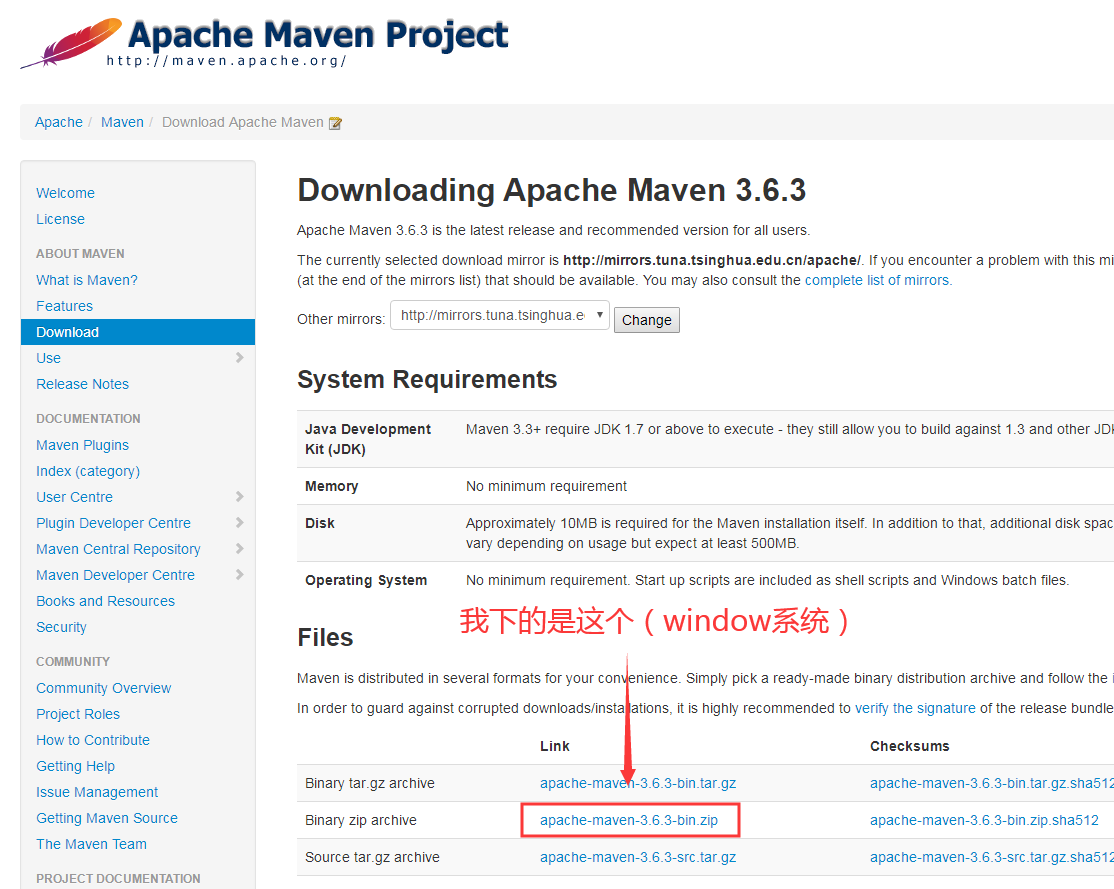Open the Features sidebar link
The width and height of the screenshot is (1114, 889).
coord(65,306)
